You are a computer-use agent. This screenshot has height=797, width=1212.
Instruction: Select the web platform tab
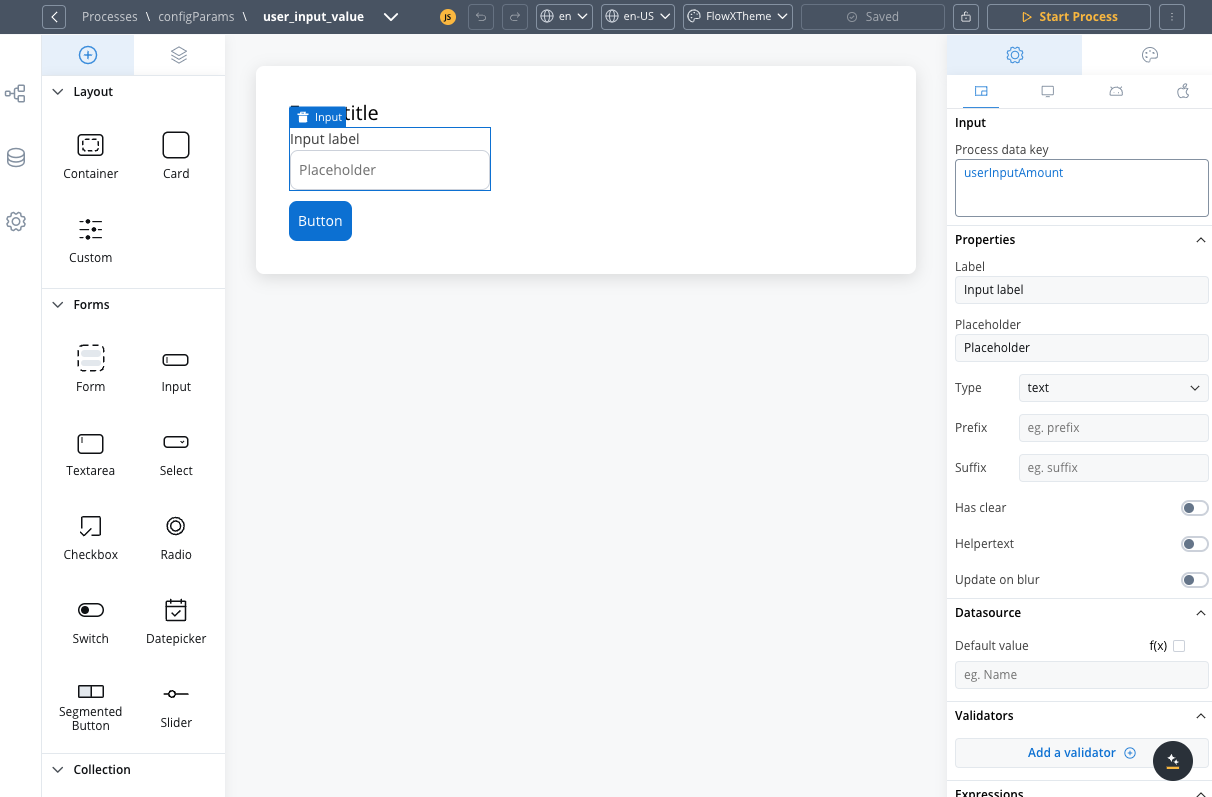pos(981,91)
